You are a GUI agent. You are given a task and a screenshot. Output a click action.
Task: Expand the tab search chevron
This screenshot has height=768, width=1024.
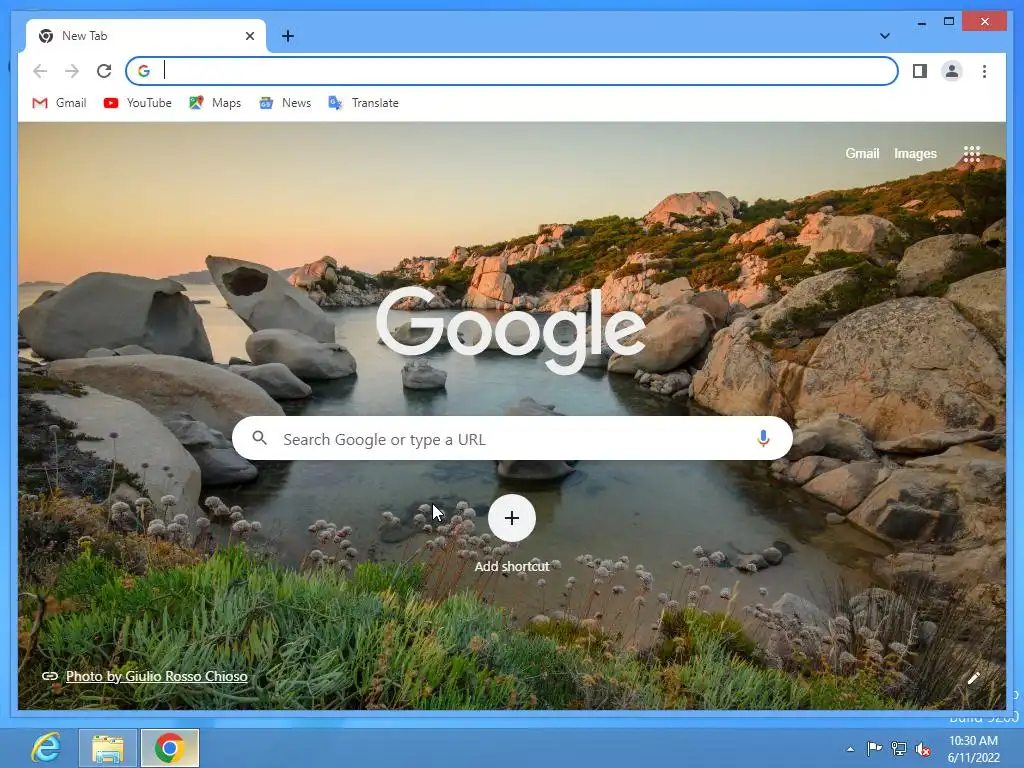(x=885, y=36)
